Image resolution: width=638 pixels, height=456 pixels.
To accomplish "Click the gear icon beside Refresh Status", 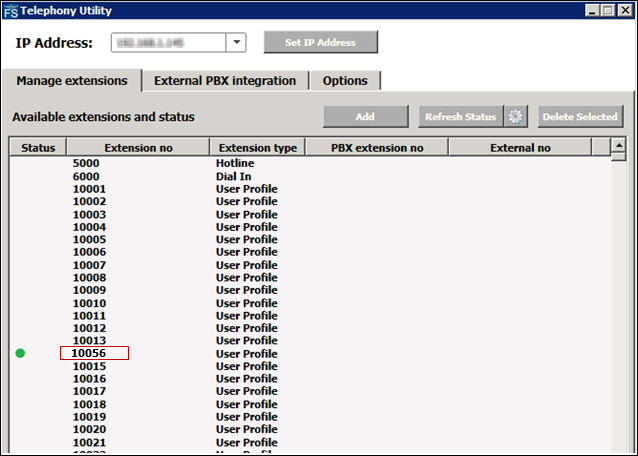I will click(516, 117).
